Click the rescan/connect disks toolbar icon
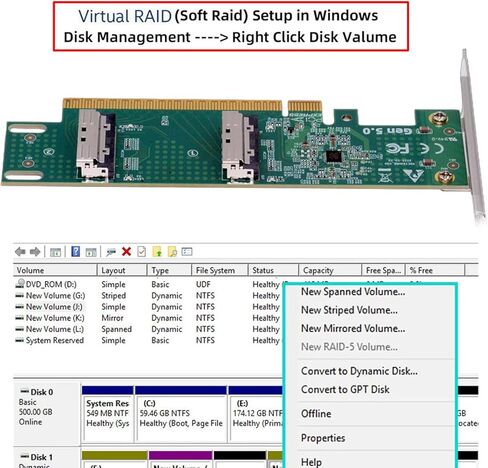The height and width of the screenshot is (468, 488). [111, 252]
